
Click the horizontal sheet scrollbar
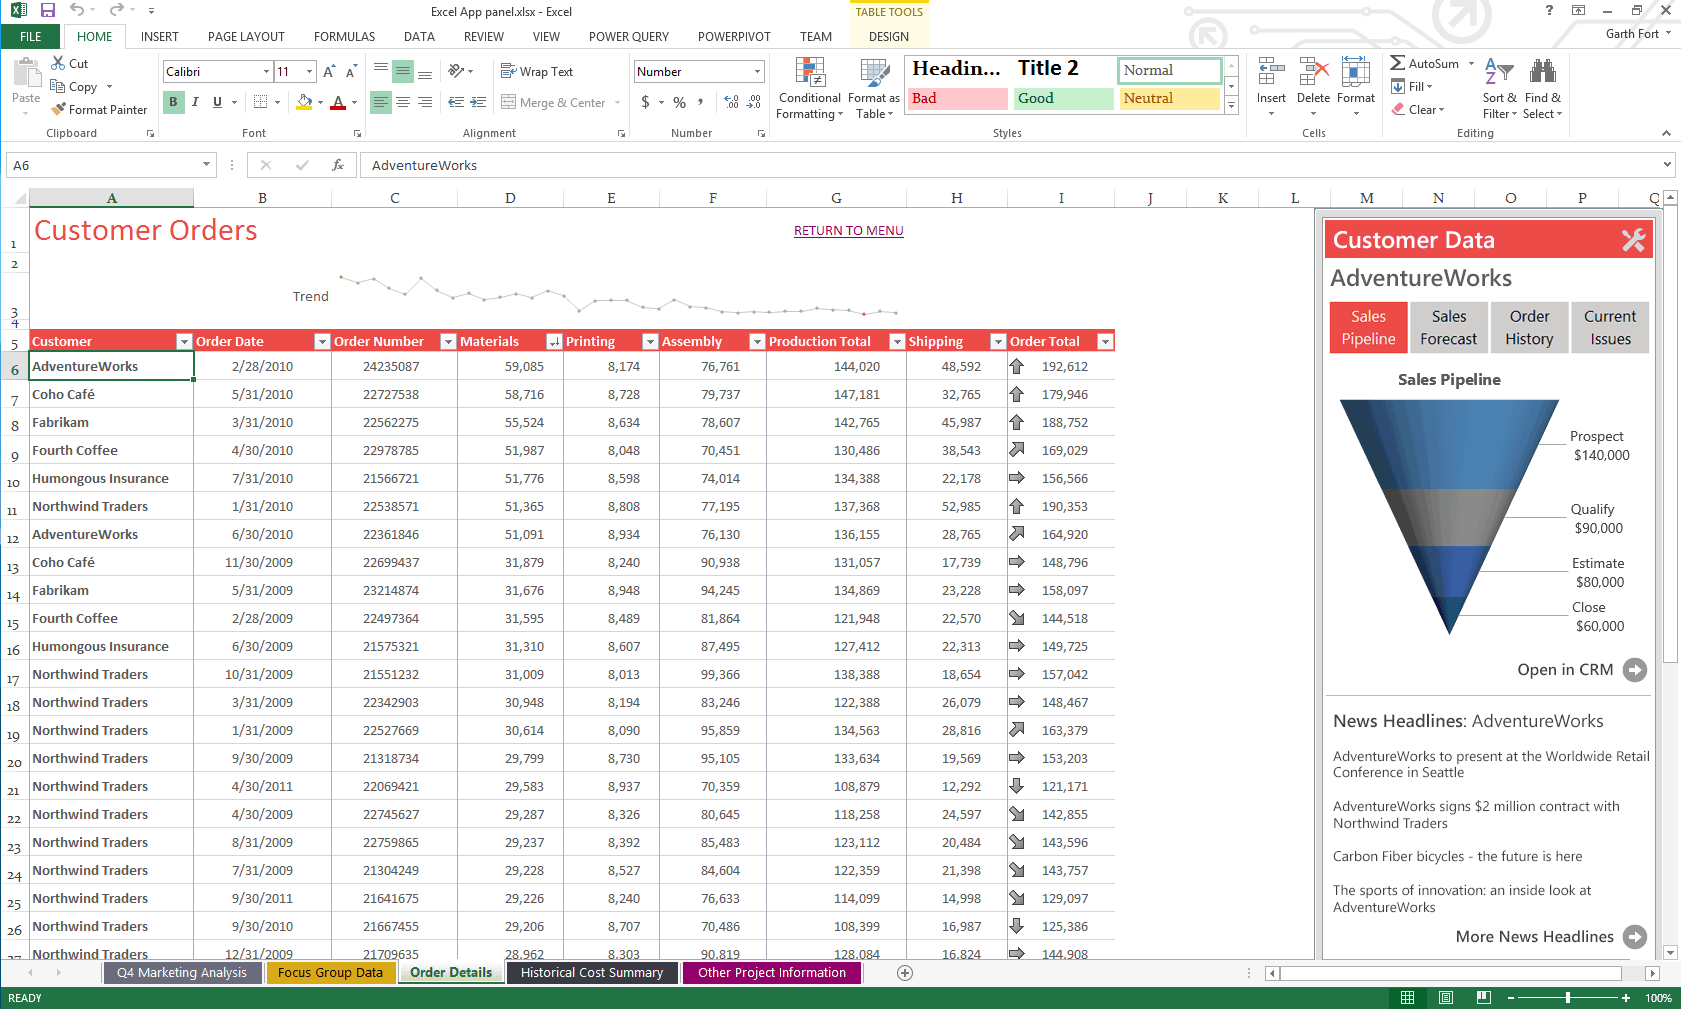pyautogui.click(x=1450, y=973)
